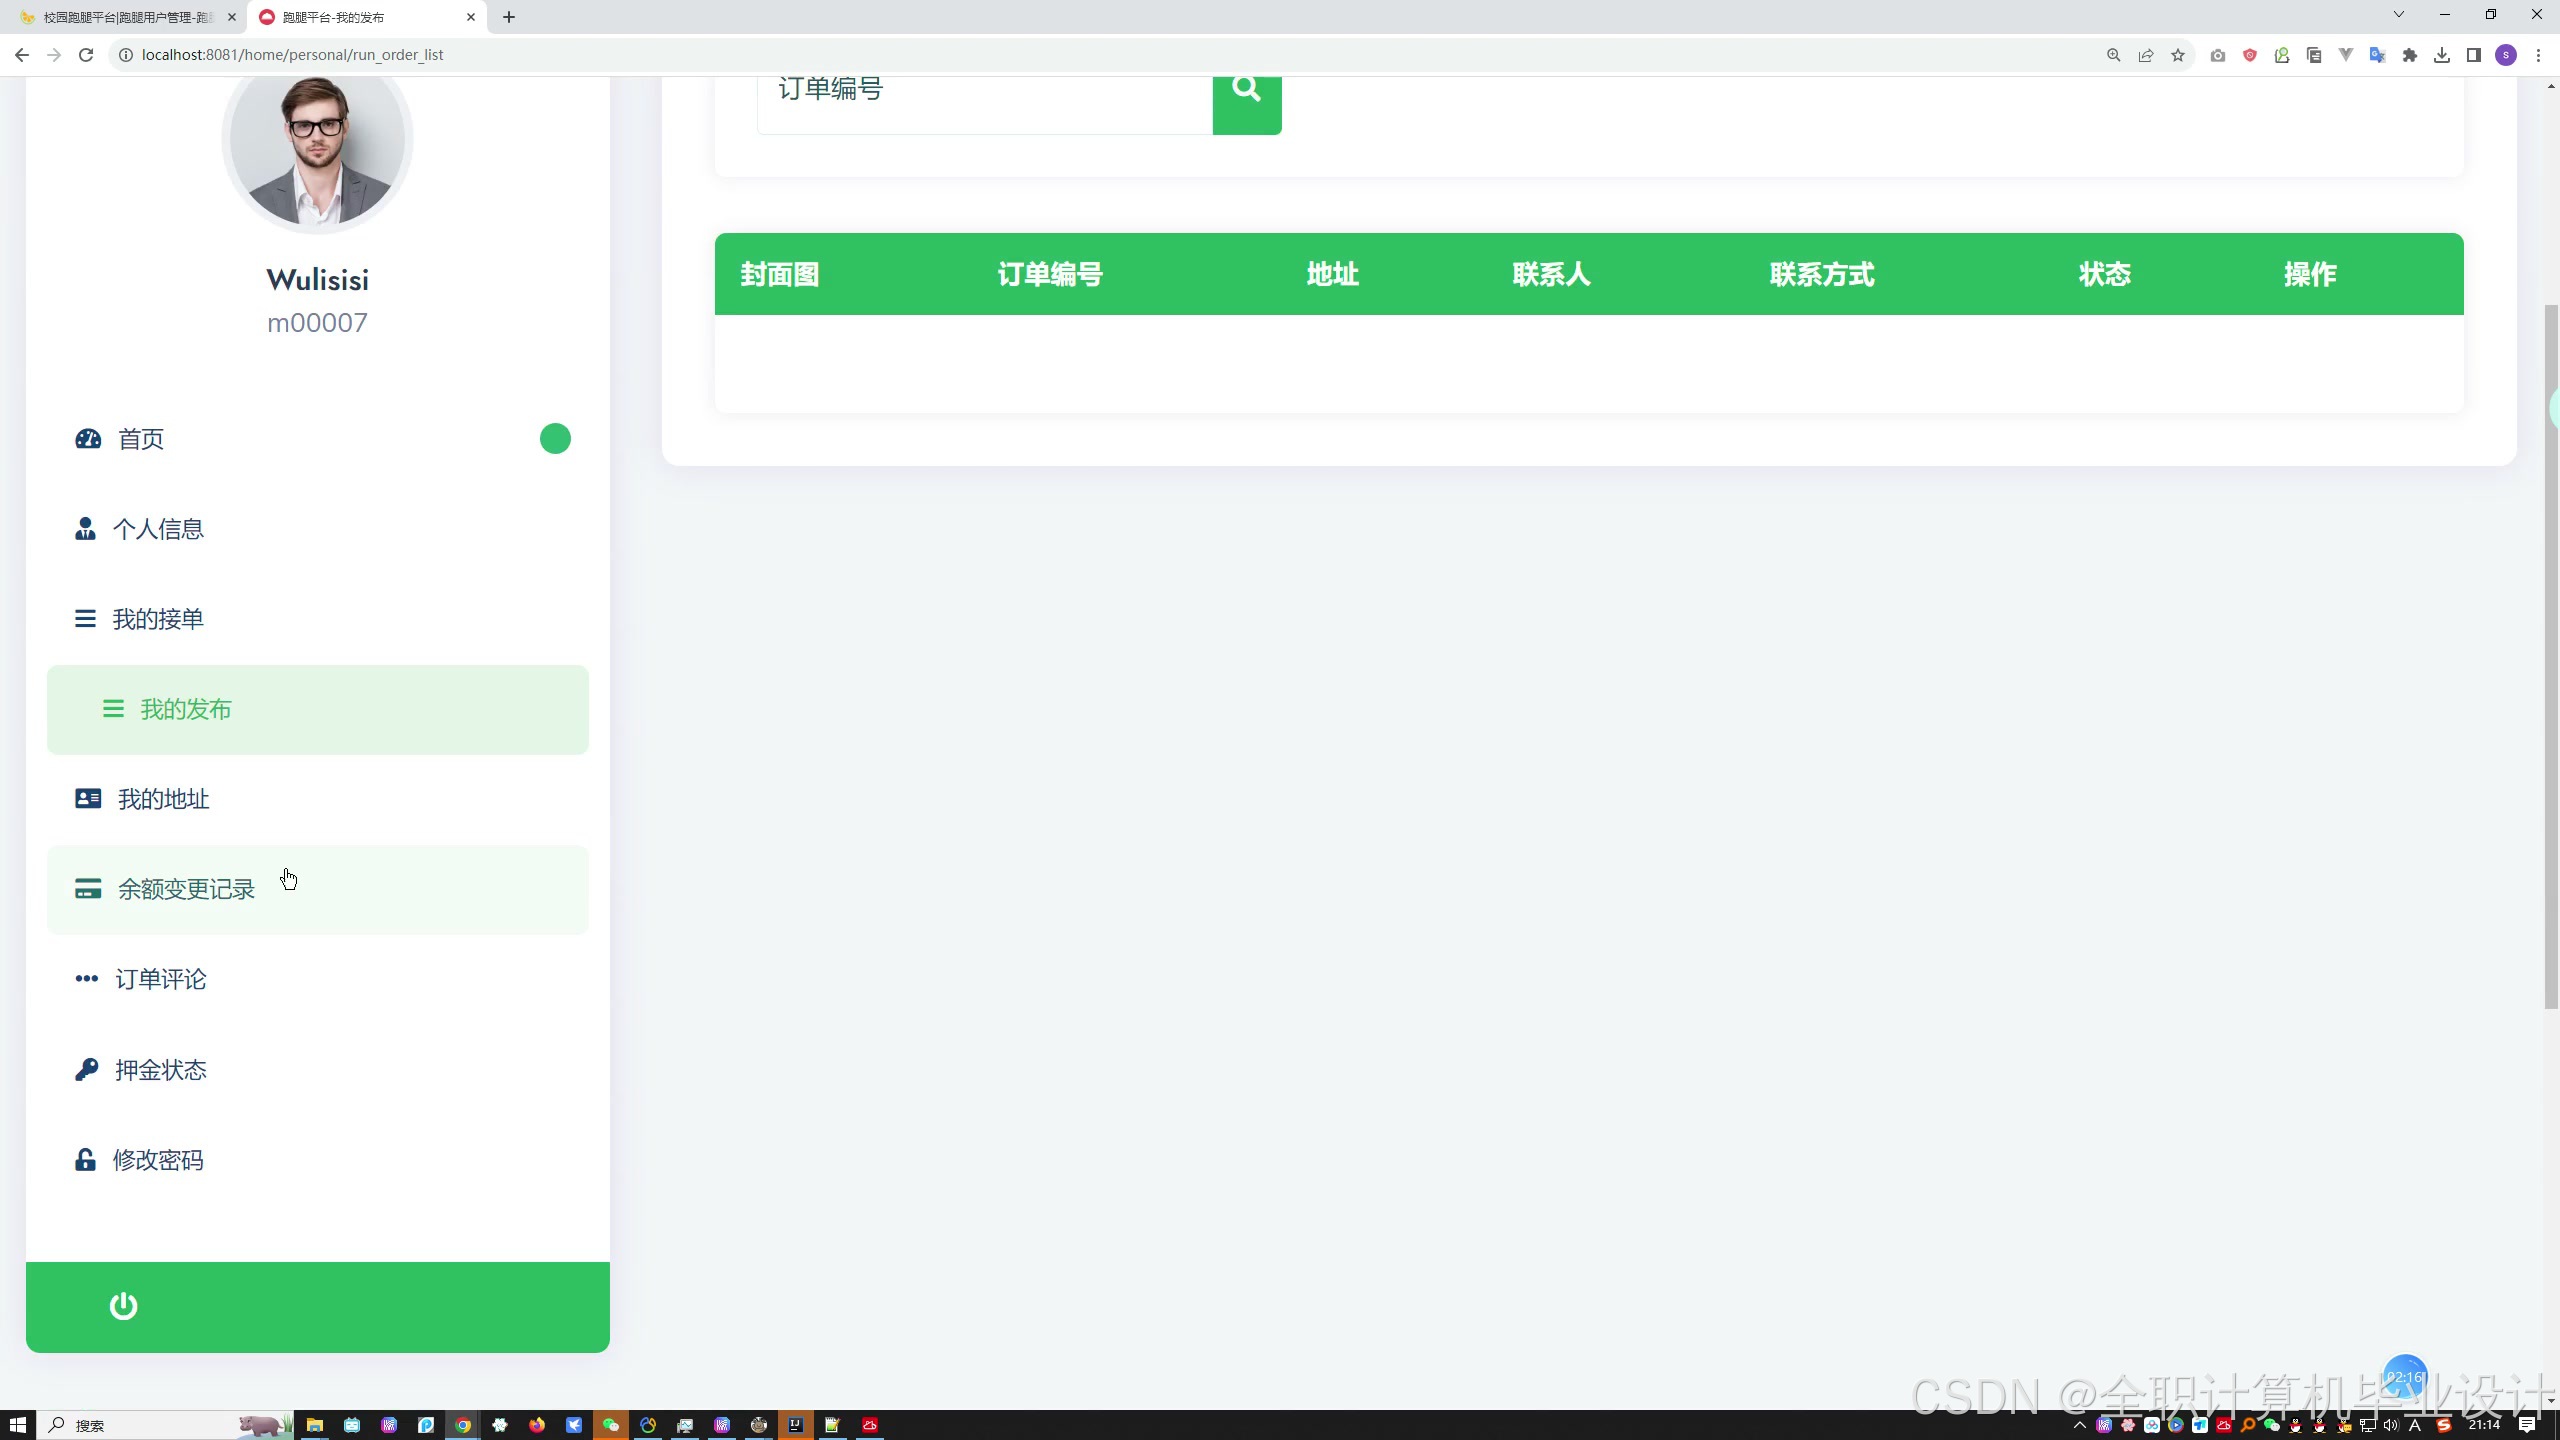Select 我的接单 list icon entry
Viewport: 2560px width, 1440px height.
tap(86, 619)
